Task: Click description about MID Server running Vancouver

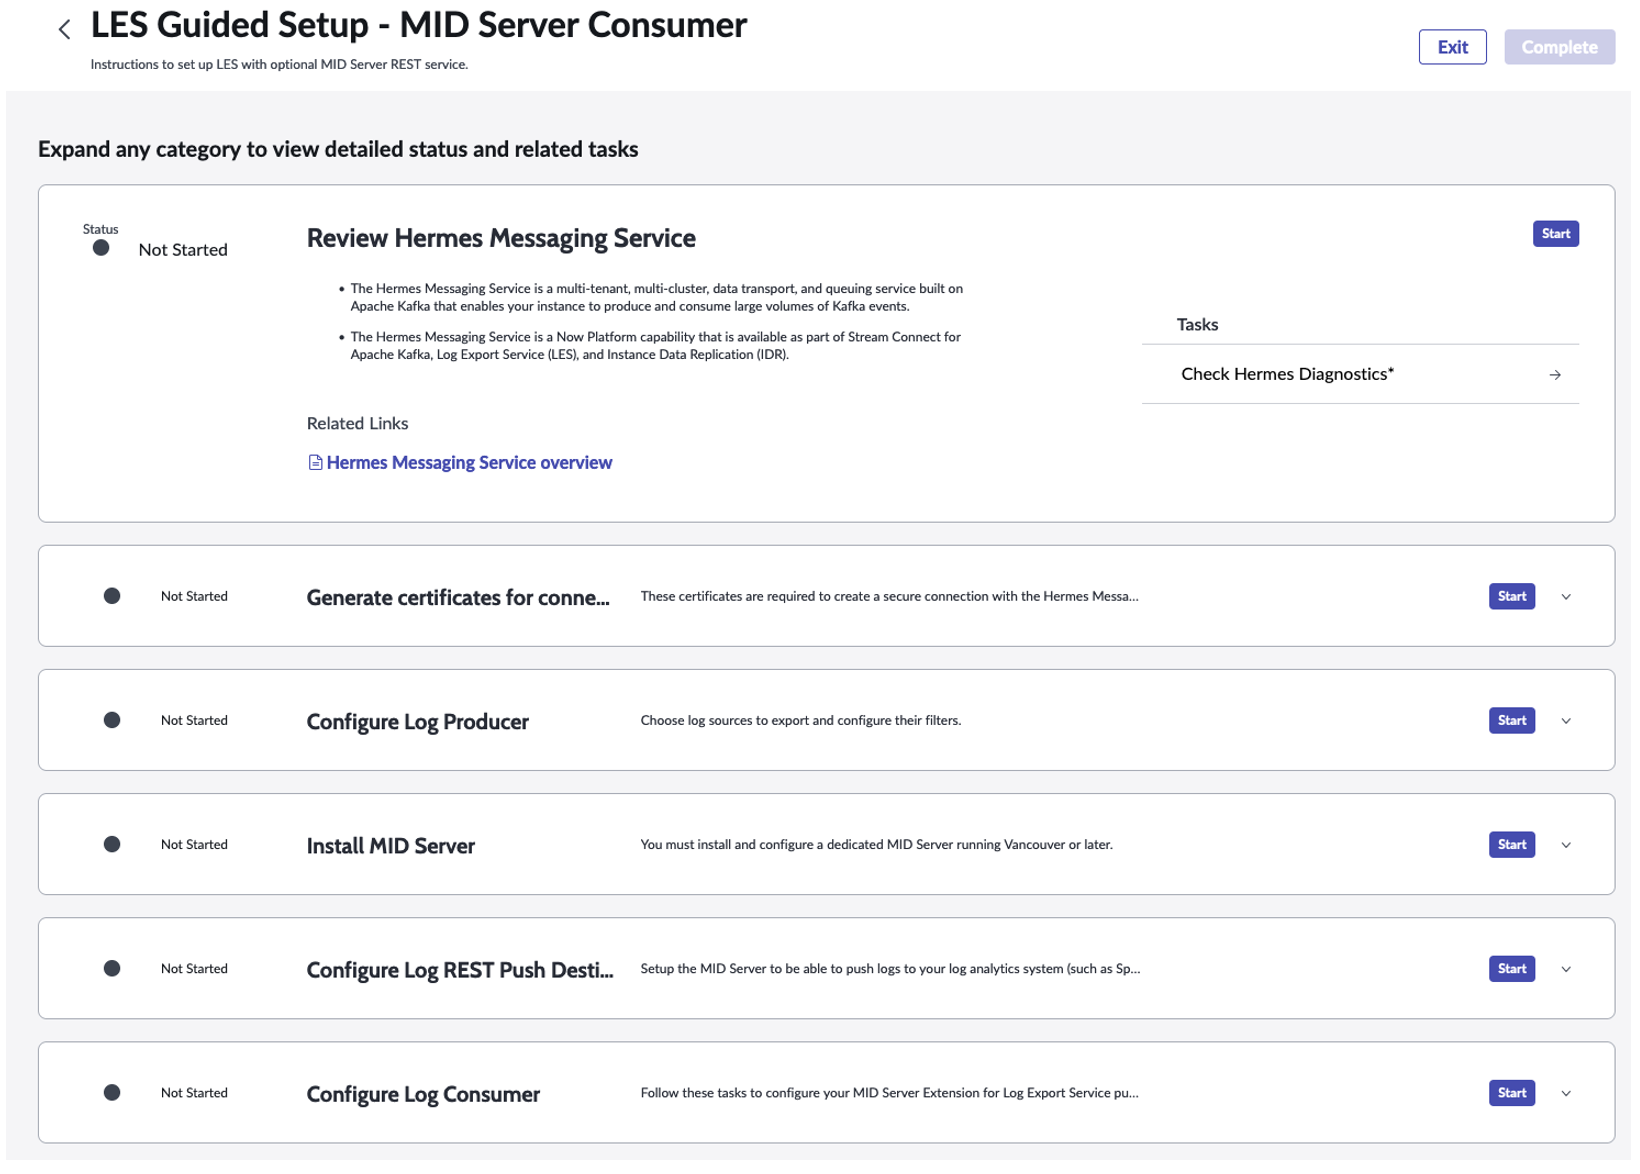Action: click(876, 844)
